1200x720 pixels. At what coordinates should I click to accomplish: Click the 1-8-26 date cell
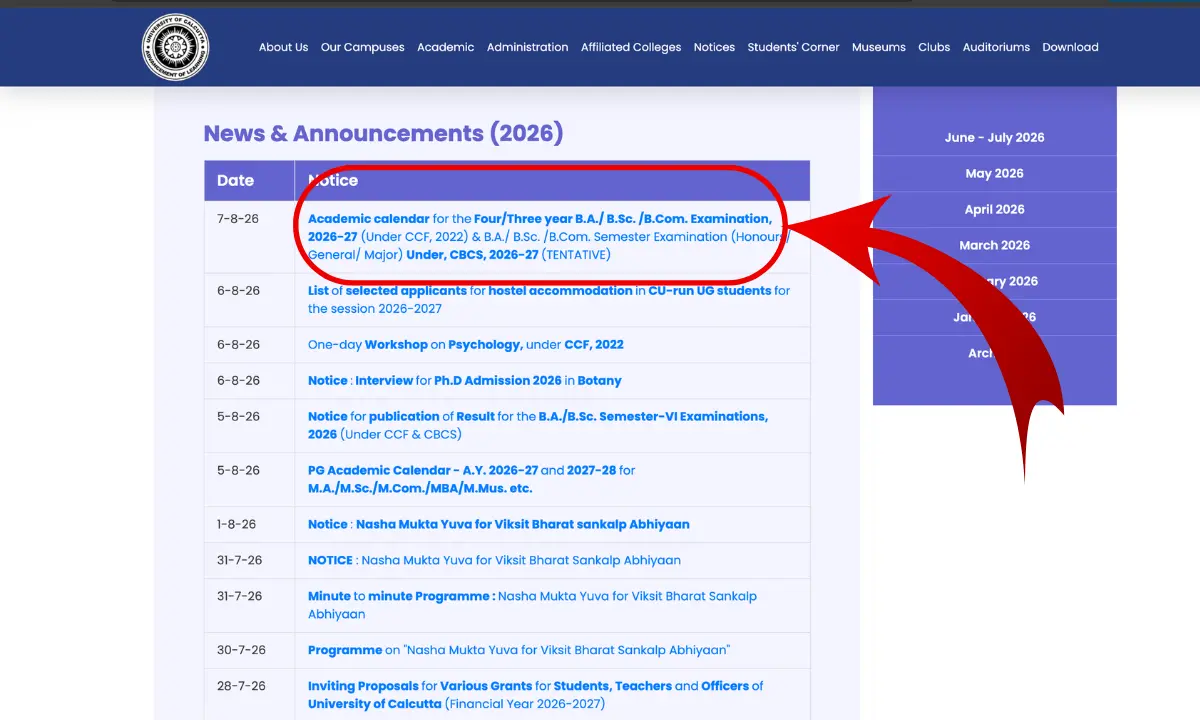249,525
